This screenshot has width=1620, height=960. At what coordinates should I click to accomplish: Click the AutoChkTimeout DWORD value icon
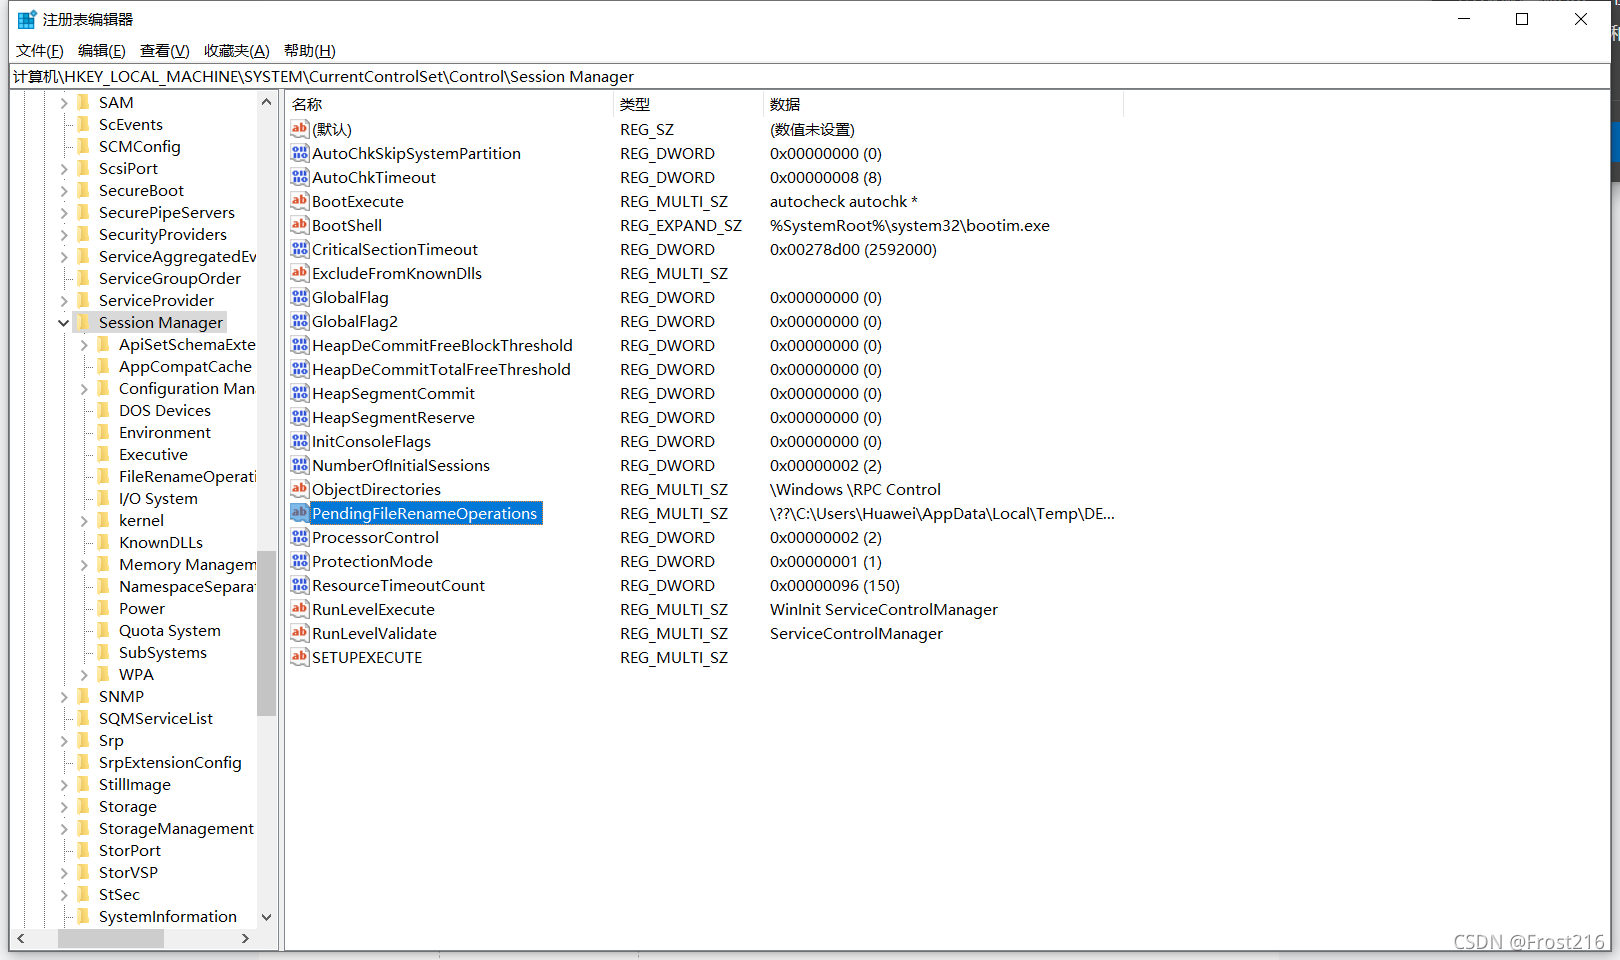point(299,177)
